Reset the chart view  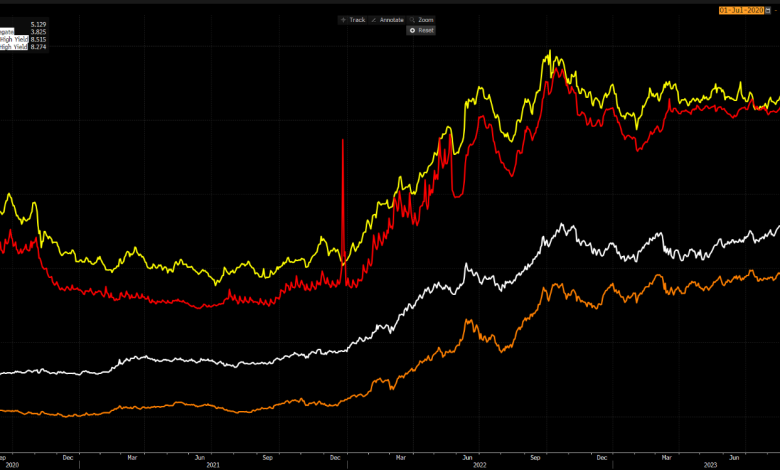point(421,31)
